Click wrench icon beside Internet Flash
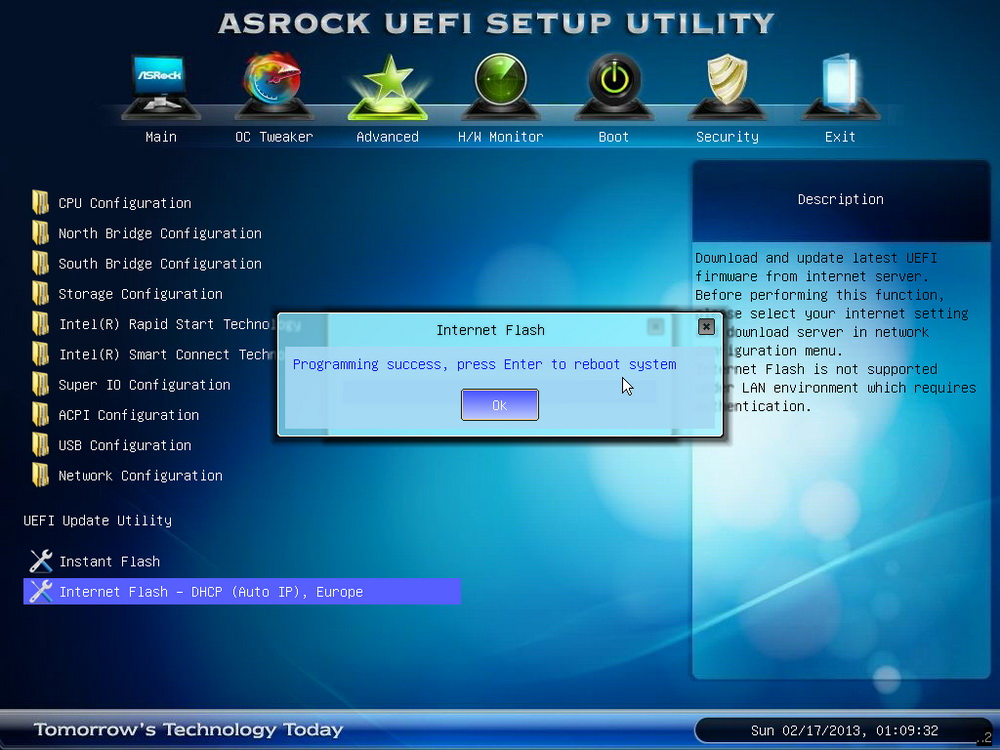This screenshot has height=750, width=1000. (x=41, y=591)
